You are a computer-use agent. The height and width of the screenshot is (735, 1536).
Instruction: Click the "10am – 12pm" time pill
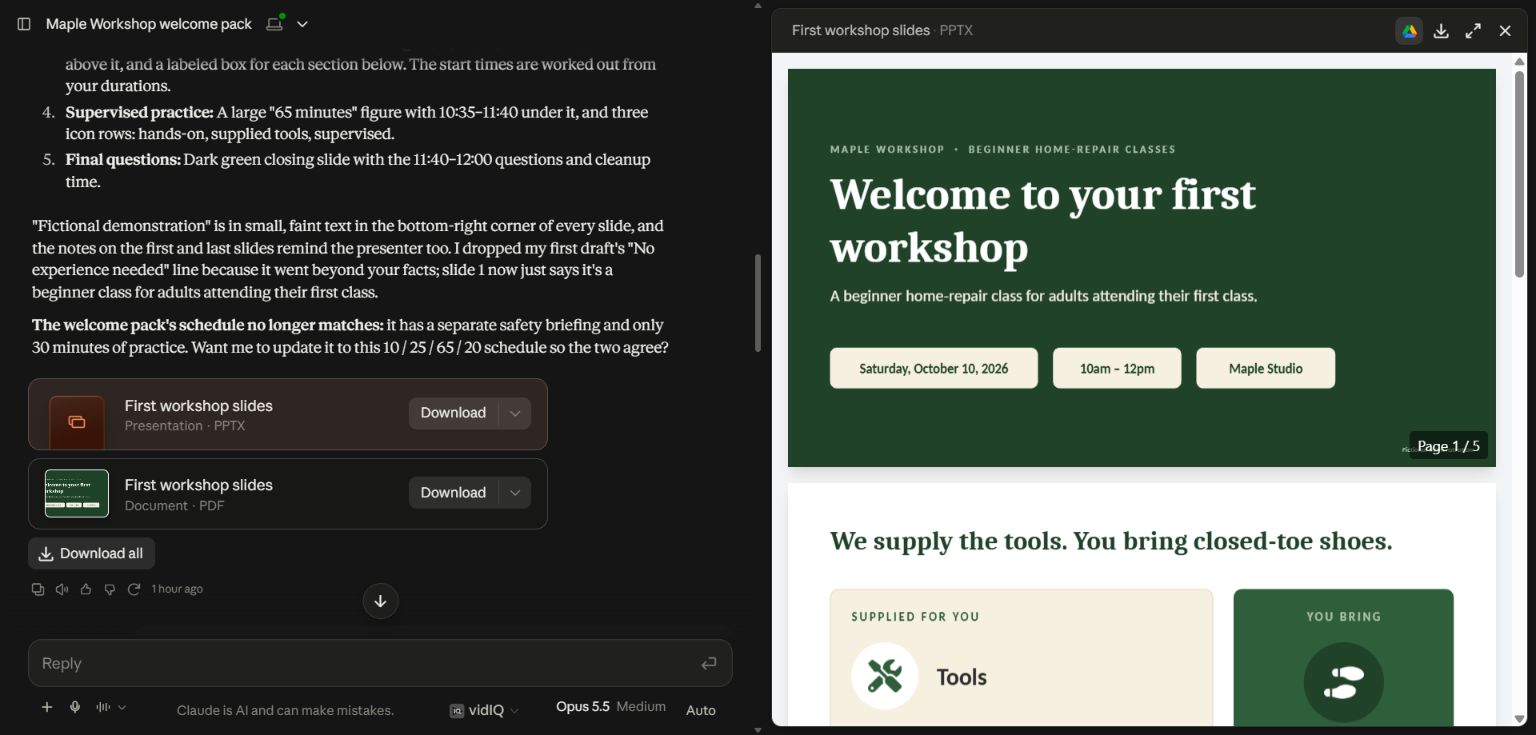[x=1117, y=368]
